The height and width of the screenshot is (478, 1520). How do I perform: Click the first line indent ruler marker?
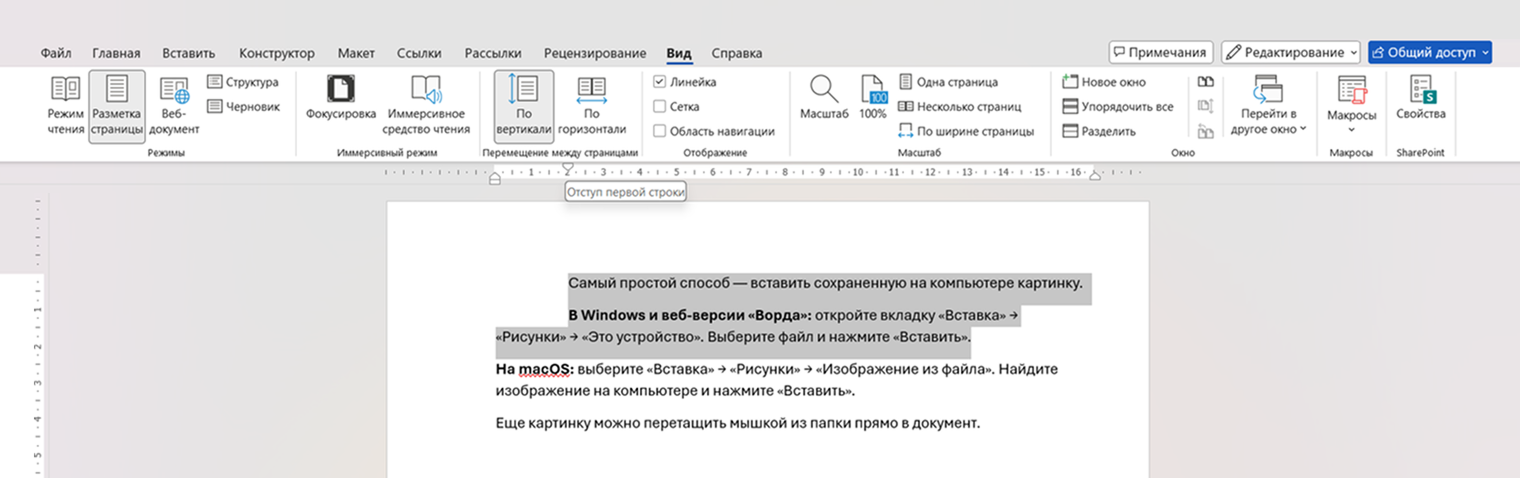[x=568, y=169]
